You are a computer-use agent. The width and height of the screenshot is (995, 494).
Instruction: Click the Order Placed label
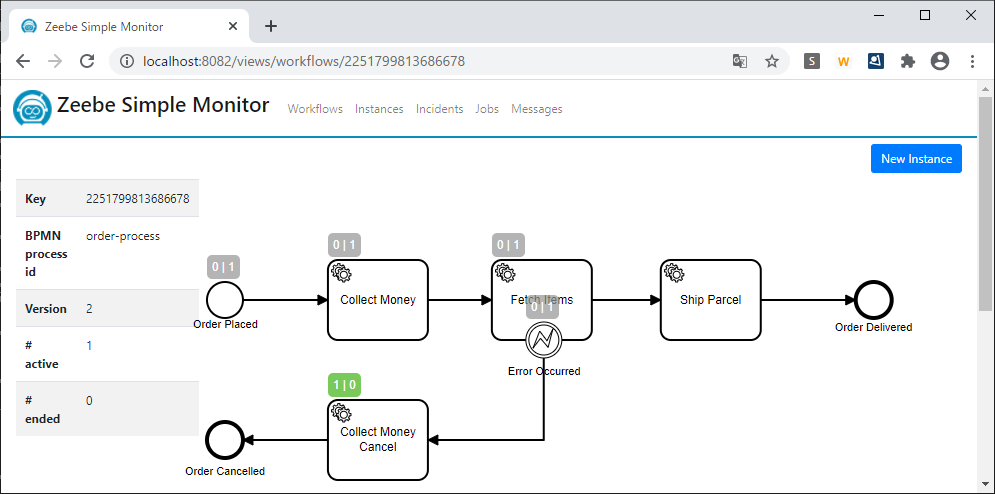(x=225, y=324)
